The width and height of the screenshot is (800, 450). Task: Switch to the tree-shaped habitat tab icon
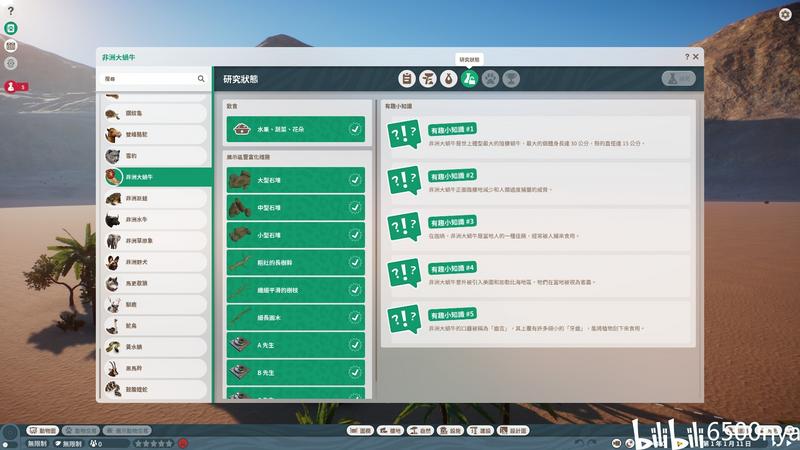point(428,79)
